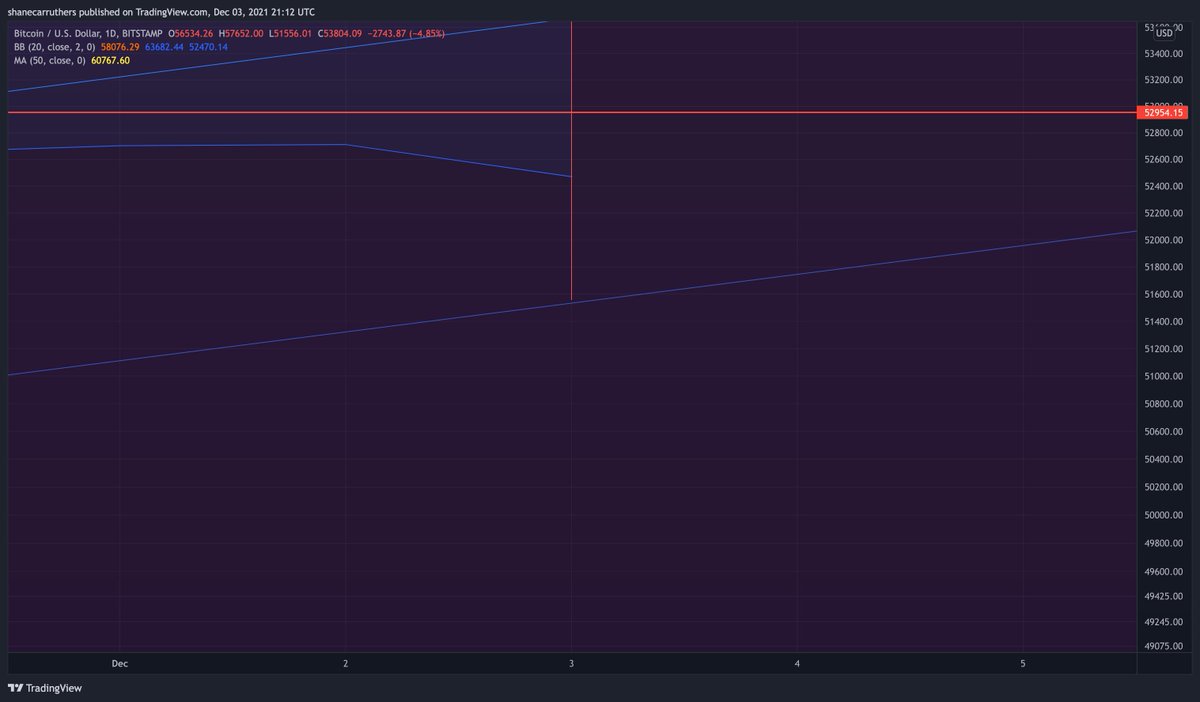Click the 49075.00 price axis label

point(1164,646)
